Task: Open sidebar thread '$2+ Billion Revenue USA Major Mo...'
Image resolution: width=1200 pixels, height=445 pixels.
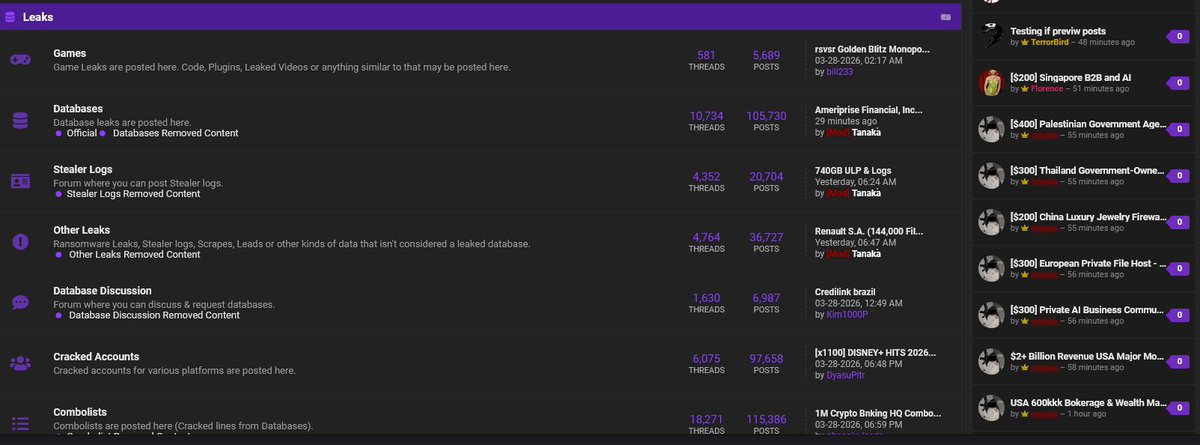Action: tap(1088, 355)
